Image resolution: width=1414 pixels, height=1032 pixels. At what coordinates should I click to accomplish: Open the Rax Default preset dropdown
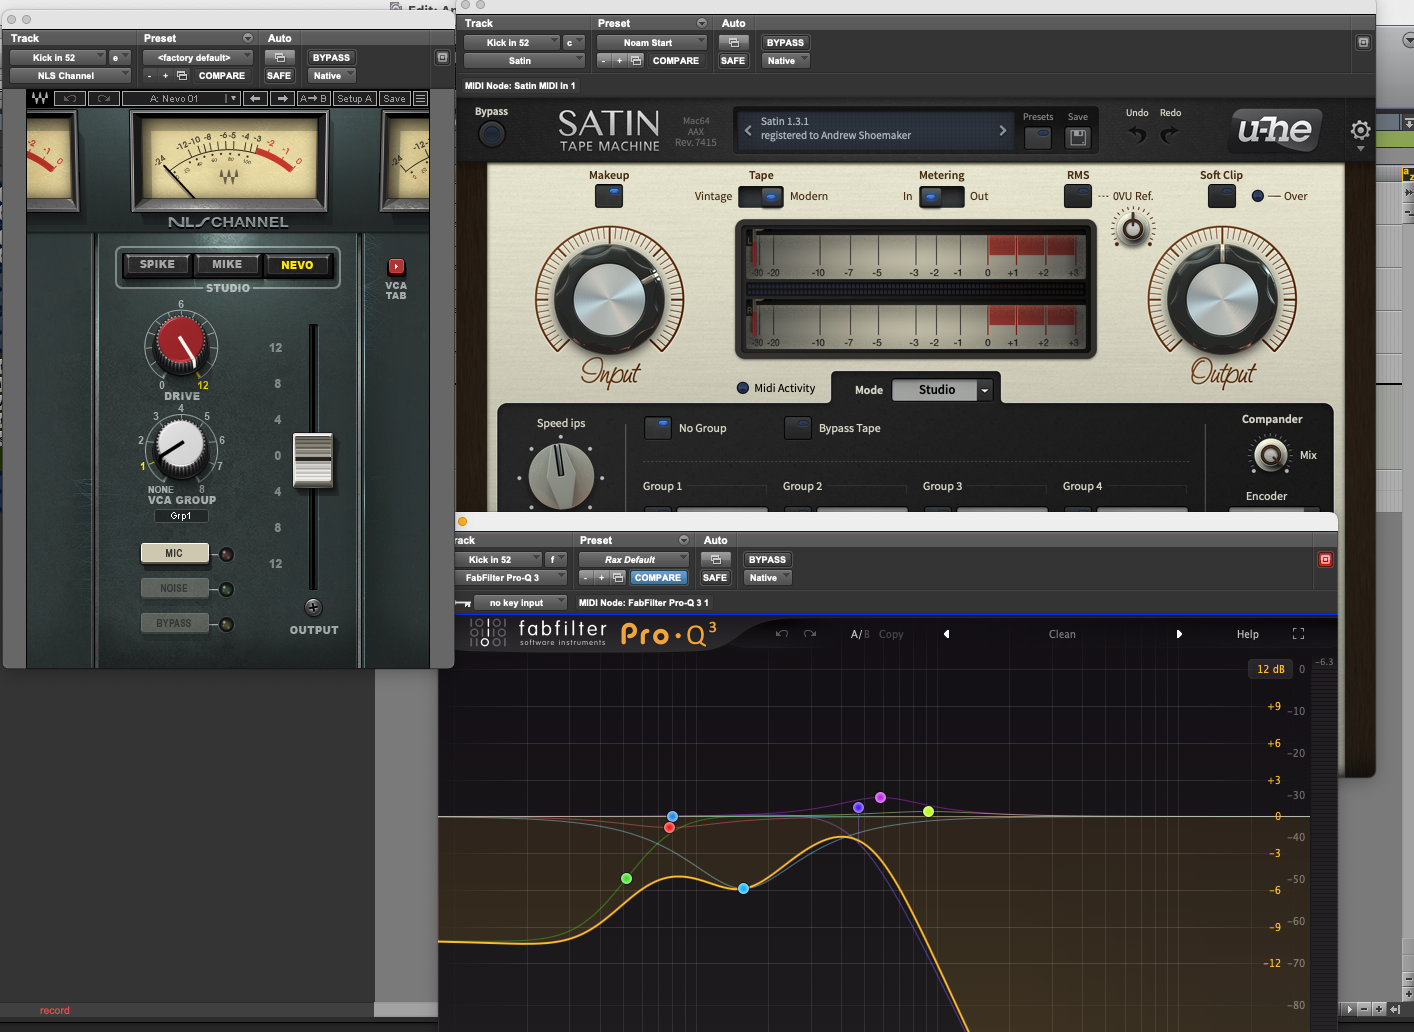point(634,560)
